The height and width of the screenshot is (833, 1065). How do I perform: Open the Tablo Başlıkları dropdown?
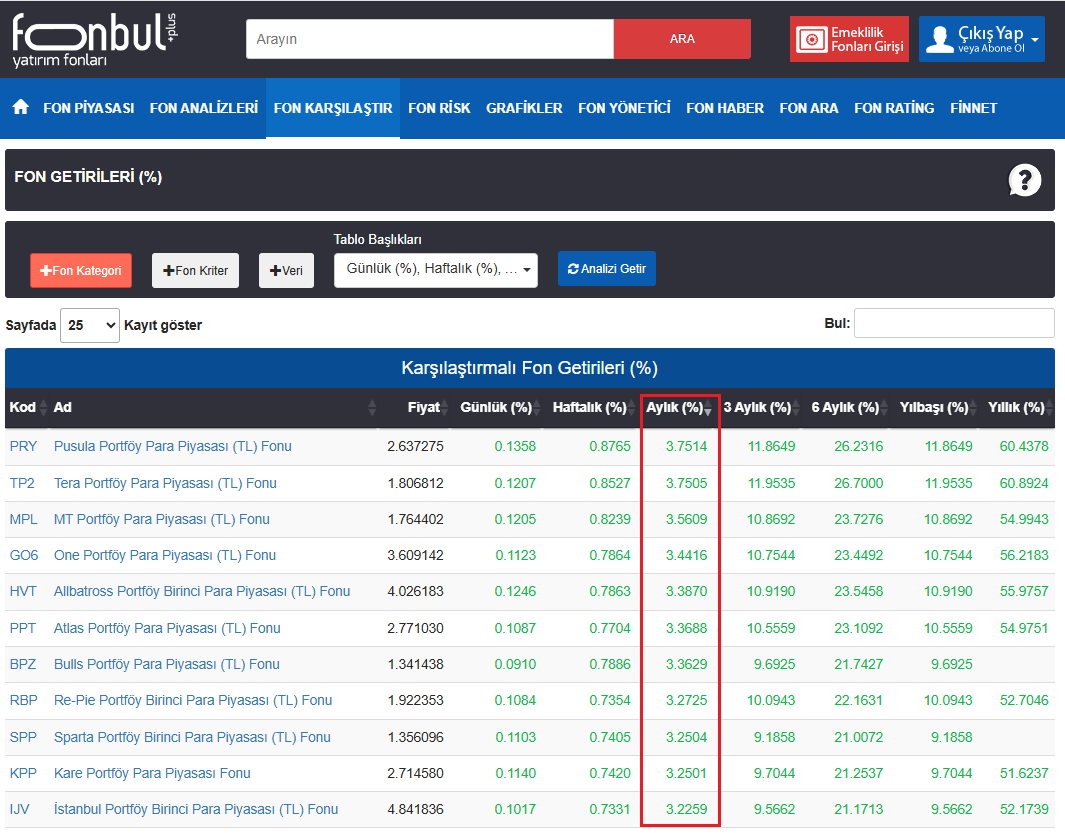(435, 270)
